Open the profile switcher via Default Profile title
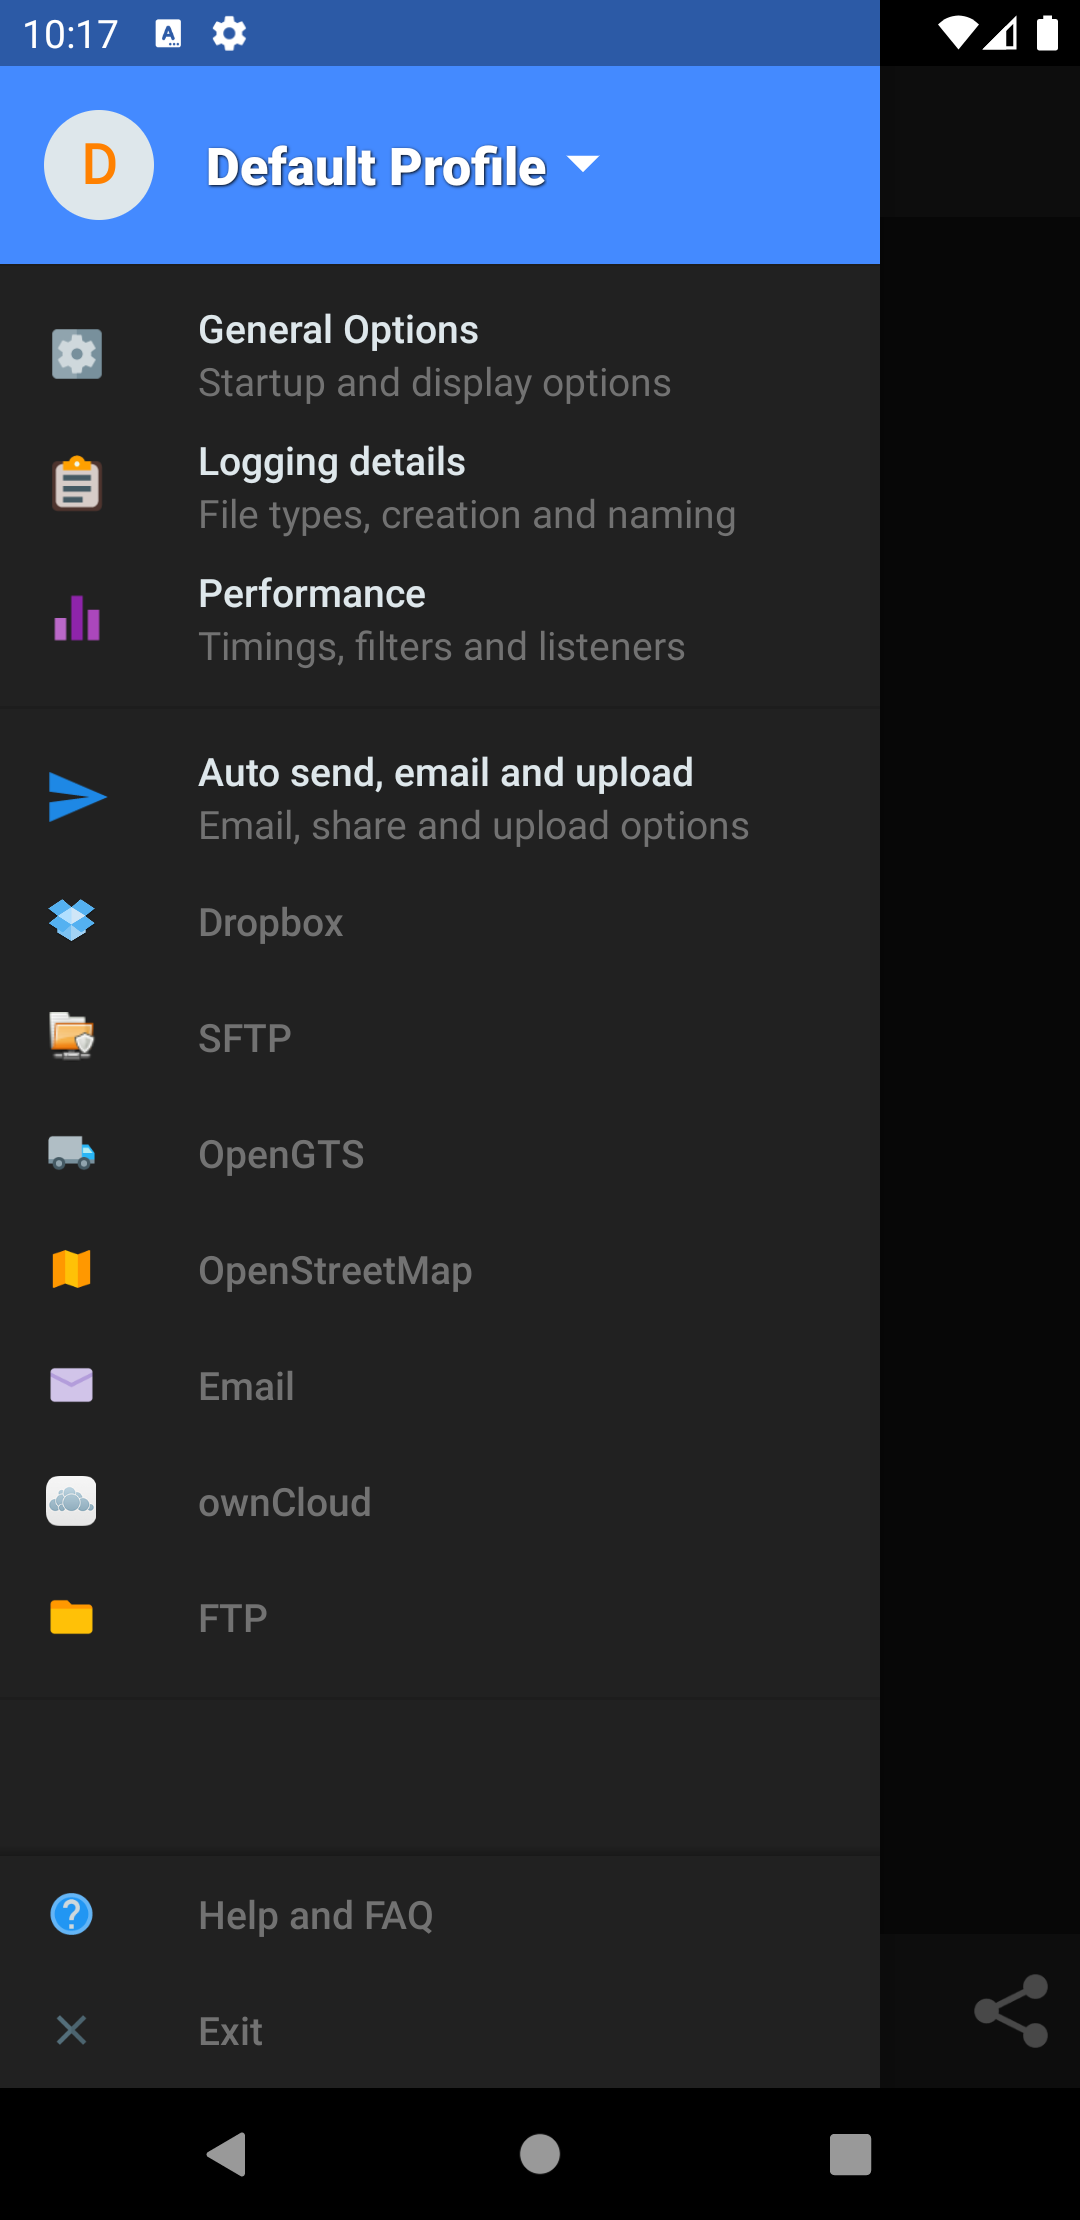Image resolution: width=1080 pixels, height=2220 pixels. 376,167
